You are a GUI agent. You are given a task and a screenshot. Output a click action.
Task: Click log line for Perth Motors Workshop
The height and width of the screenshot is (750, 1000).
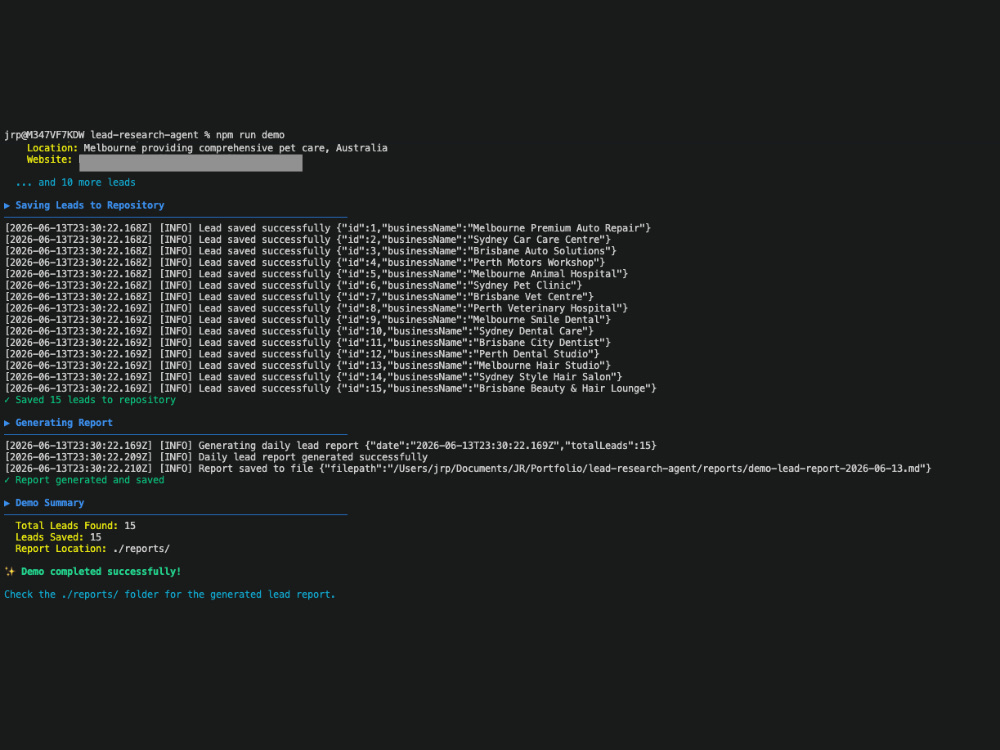click(305, 263)
